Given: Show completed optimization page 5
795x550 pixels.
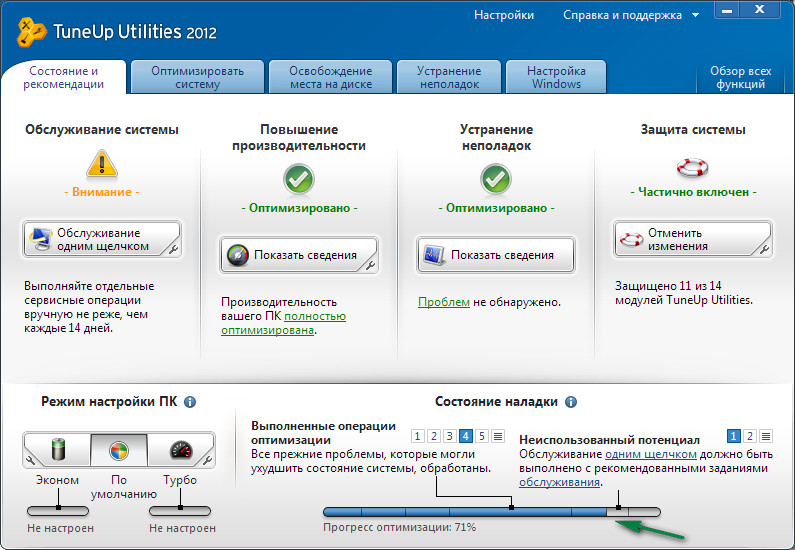Looking at the screenshot, I should (x=482, y=436).
